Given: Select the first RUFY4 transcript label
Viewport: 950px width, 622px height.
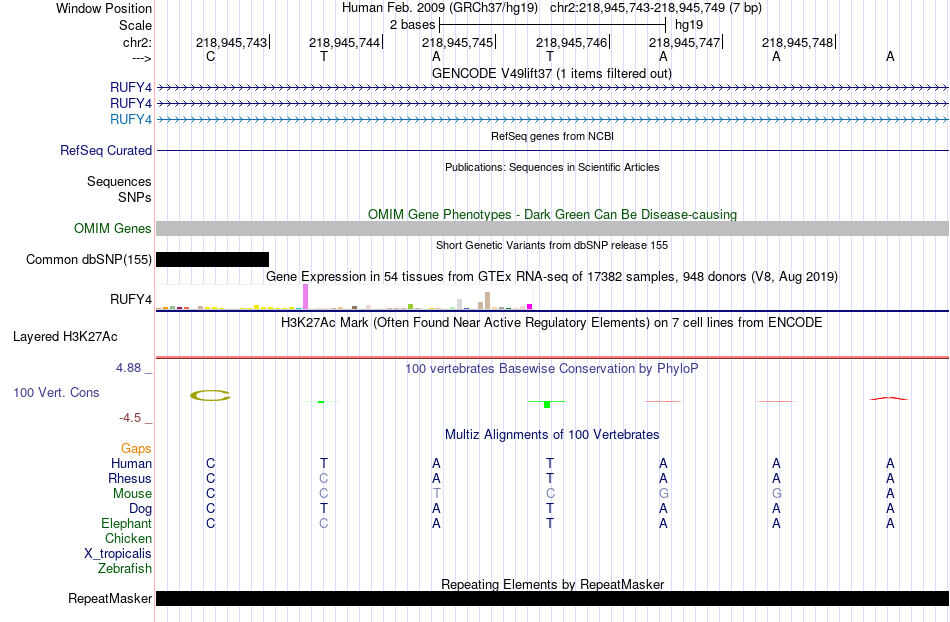Looking at the screenshot, I should (x=131, y=88).
